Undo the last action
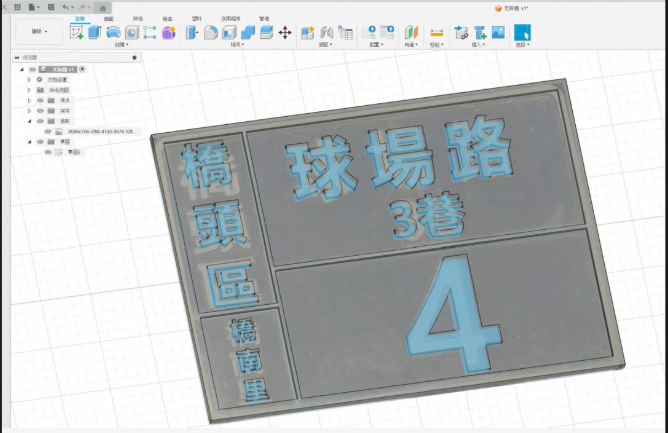 [x=66, y=7]
